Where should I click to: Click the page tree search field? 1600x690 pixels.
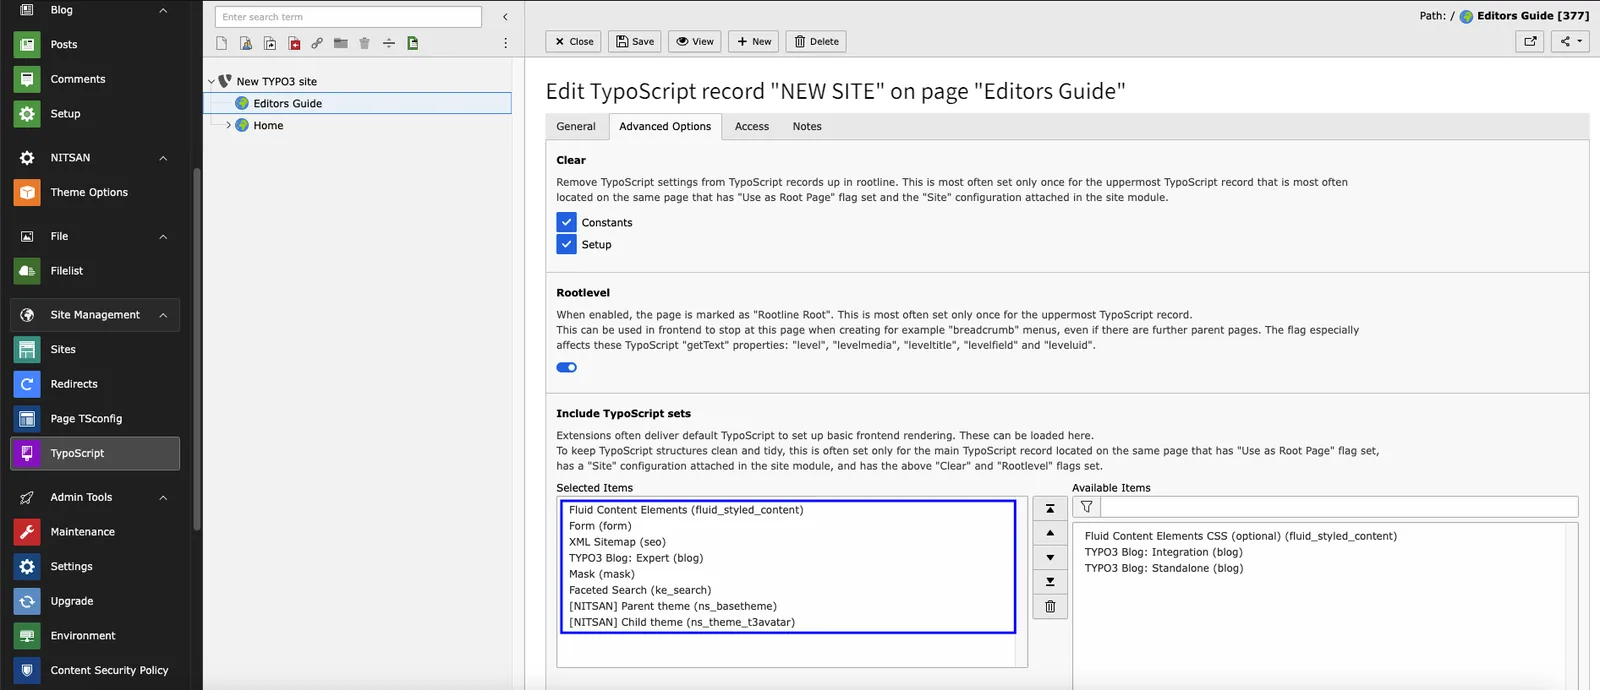pyautogui.click(x=348, y=17)
